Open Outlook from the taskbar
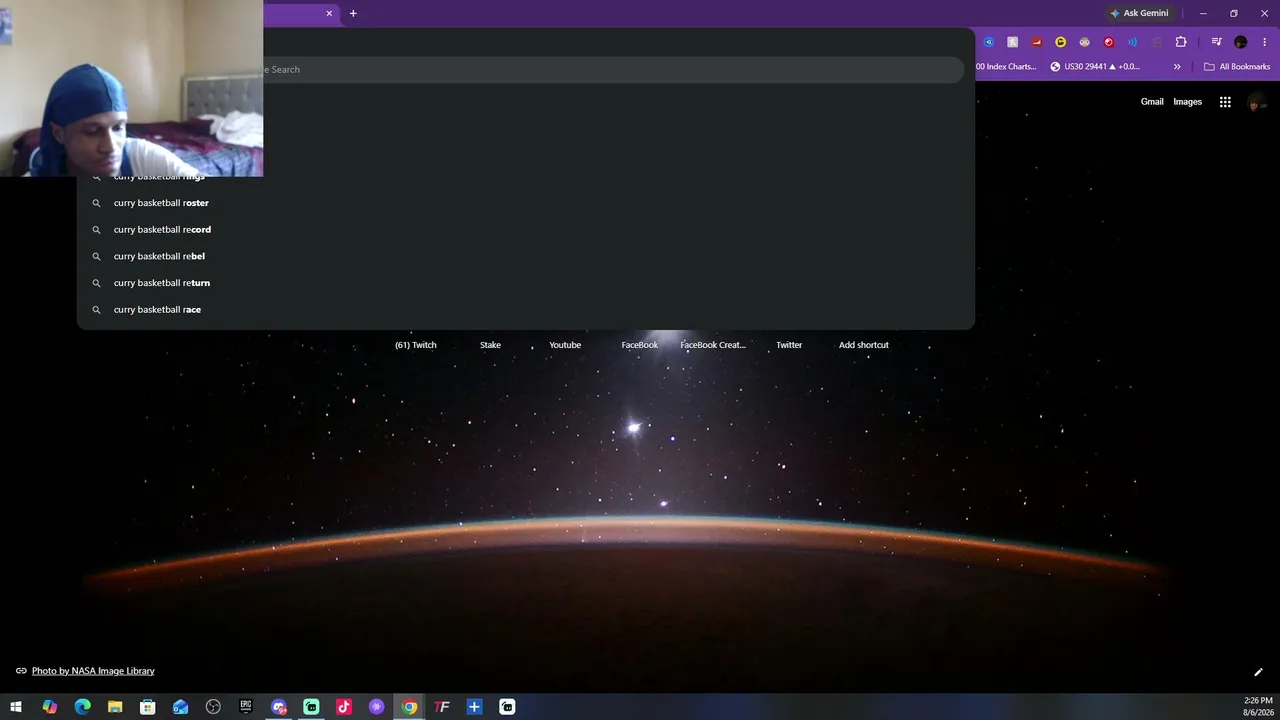 pyautogui.click(x=180, y=707)
